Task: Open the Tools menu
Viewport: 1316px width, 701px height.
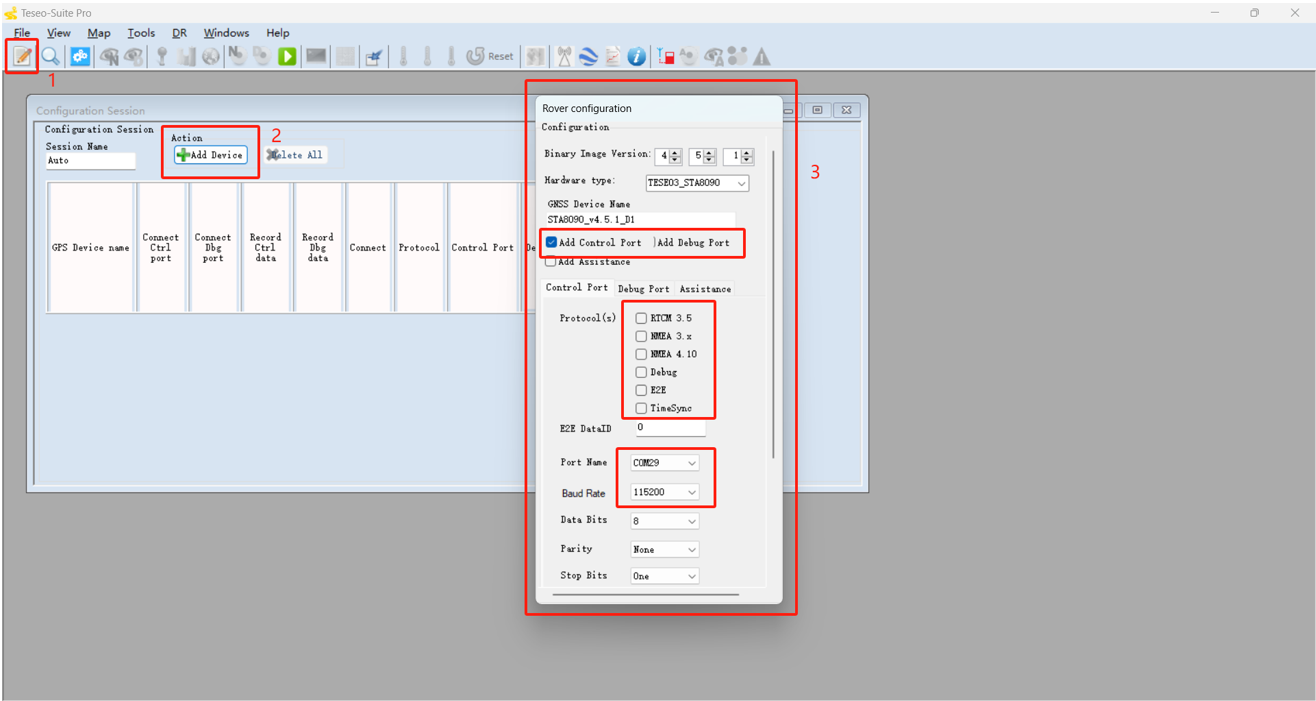Action: (140, 33)
